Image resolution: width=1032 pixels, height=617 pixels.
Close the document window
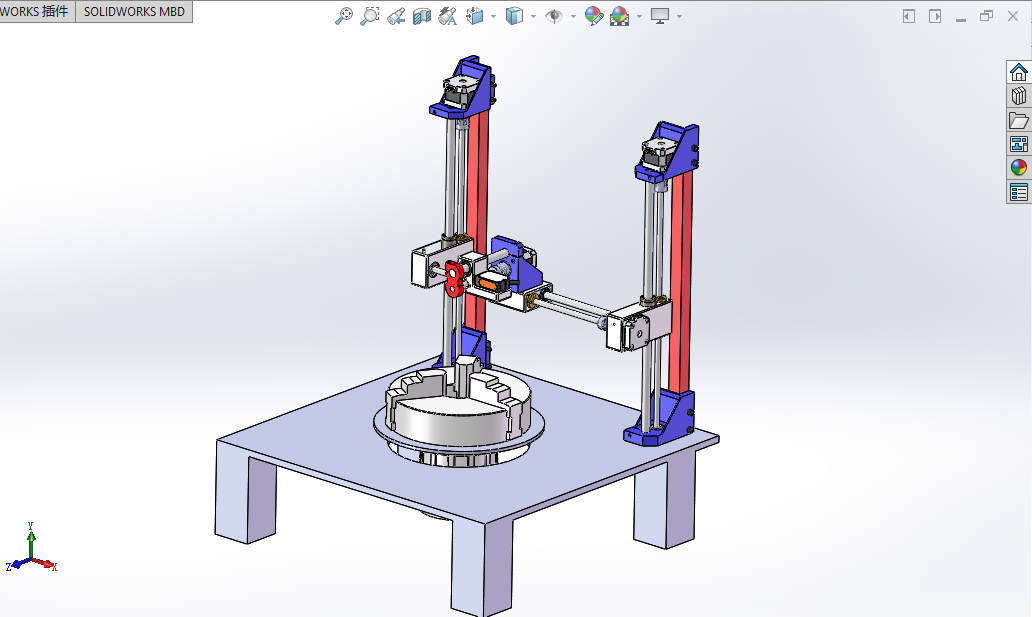pyautogui.click(x=1013, y=16)
